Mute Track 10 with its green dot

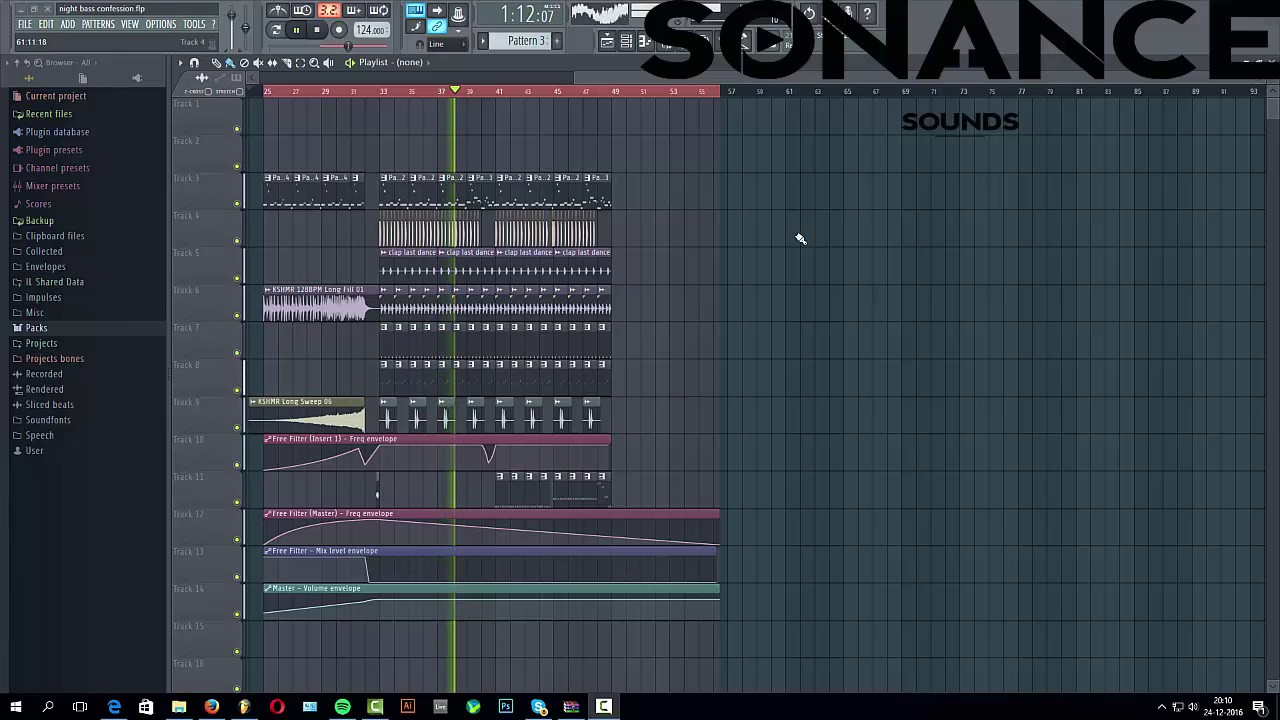coord(237,465)
